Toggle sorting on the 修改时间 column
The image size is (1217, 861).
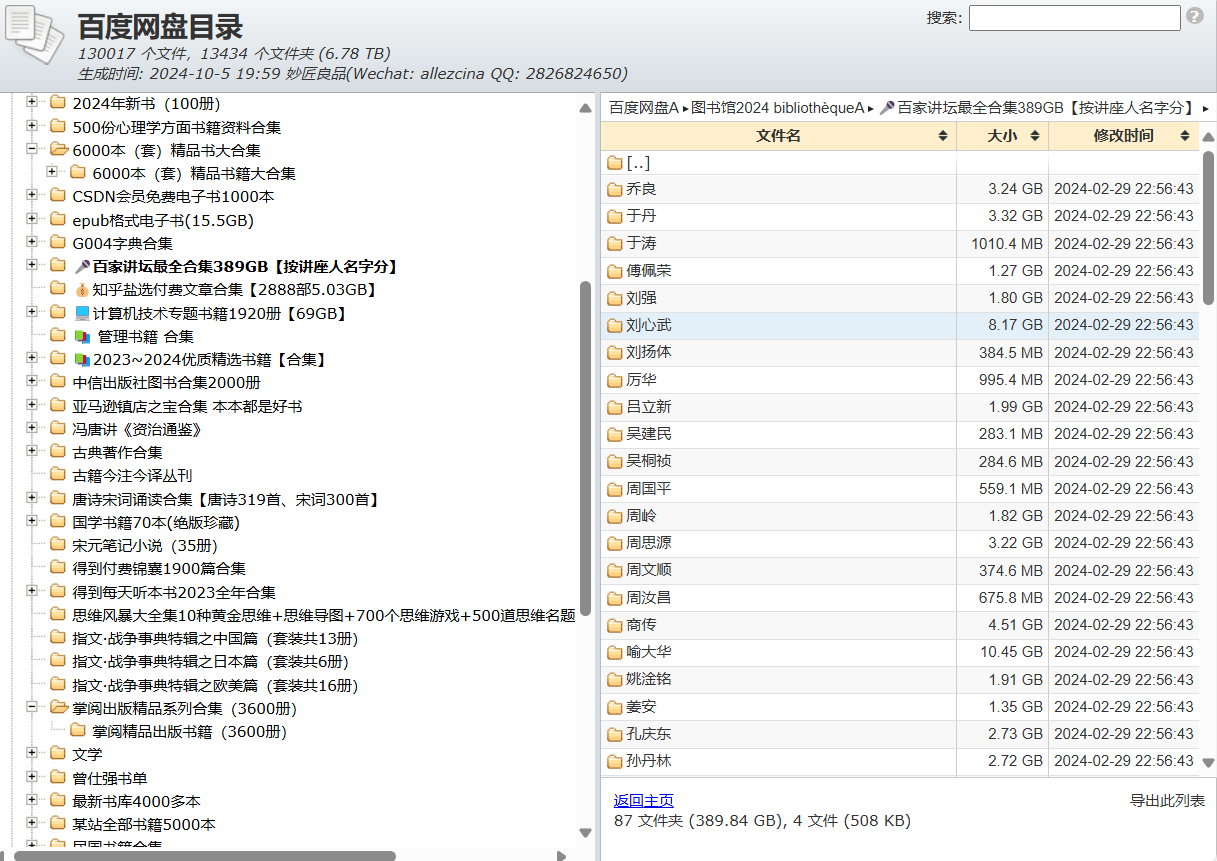(x=1121, y=135)
